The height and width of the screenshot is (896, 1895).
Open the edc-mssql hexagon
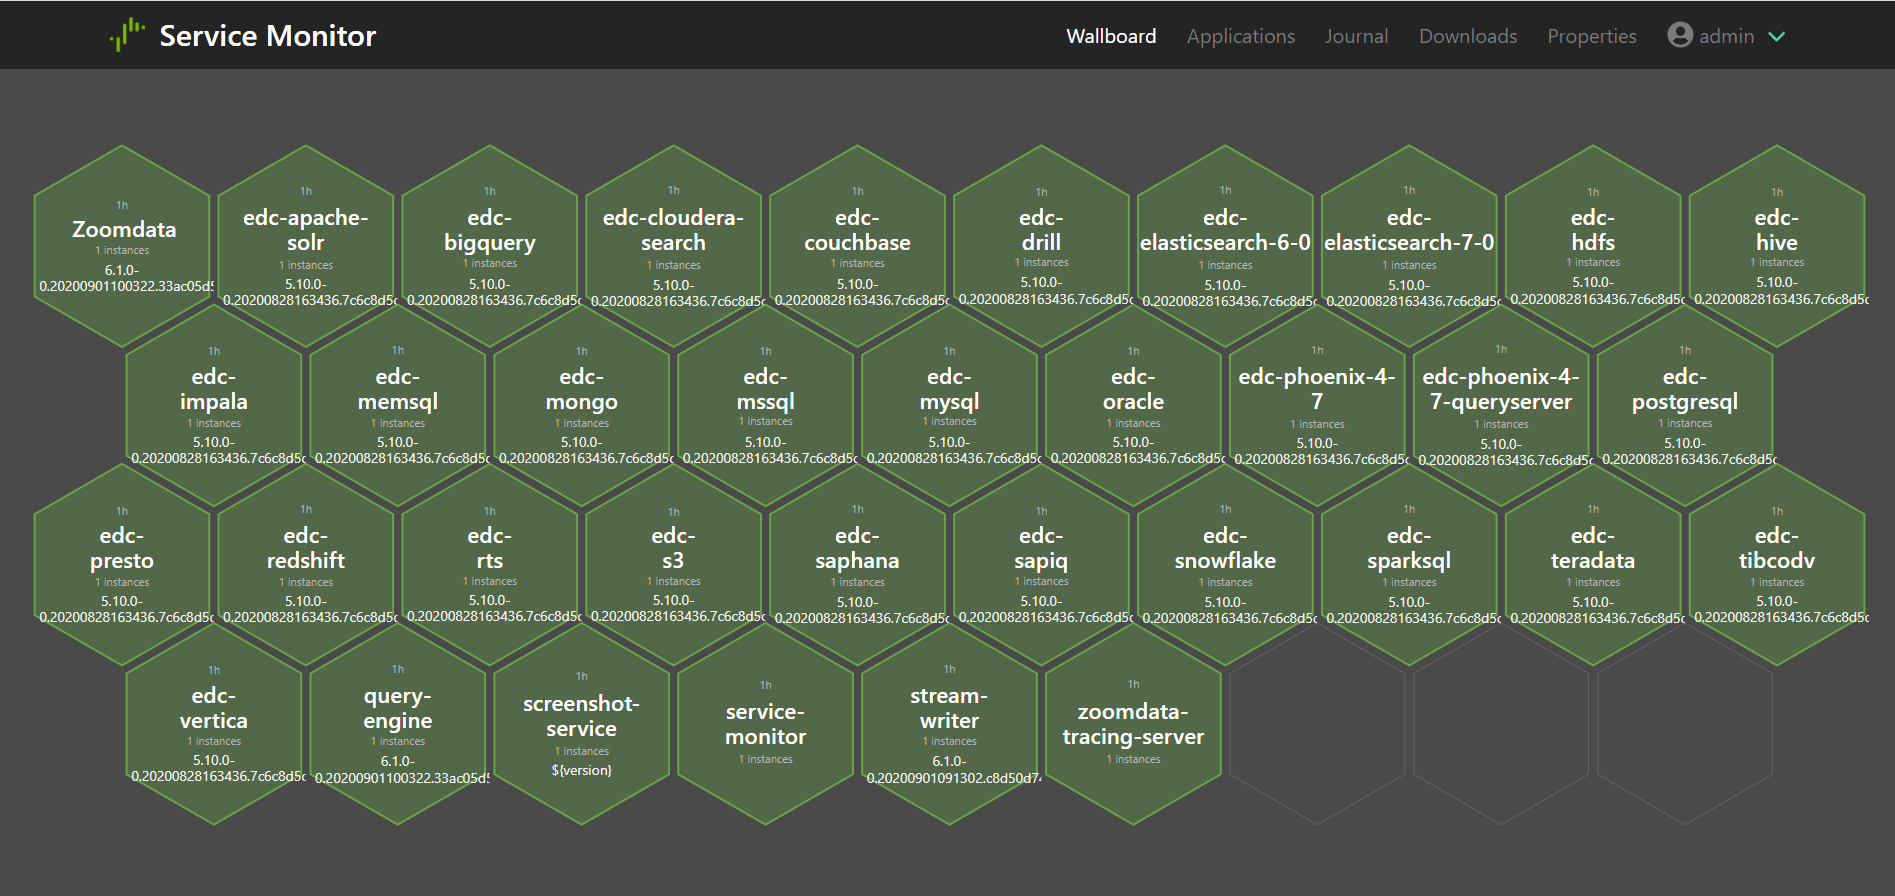pos(766,405)
